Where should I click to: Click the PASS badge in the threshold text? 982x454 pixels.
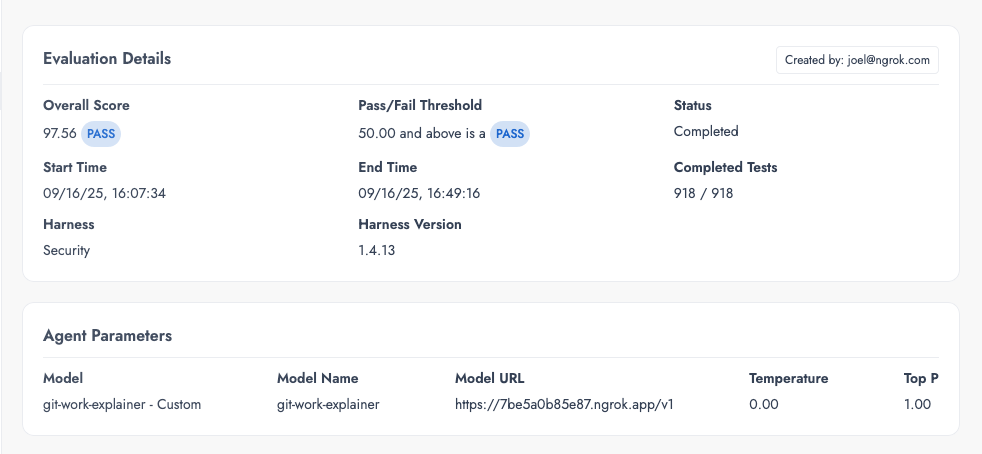[x=510, y=134]
